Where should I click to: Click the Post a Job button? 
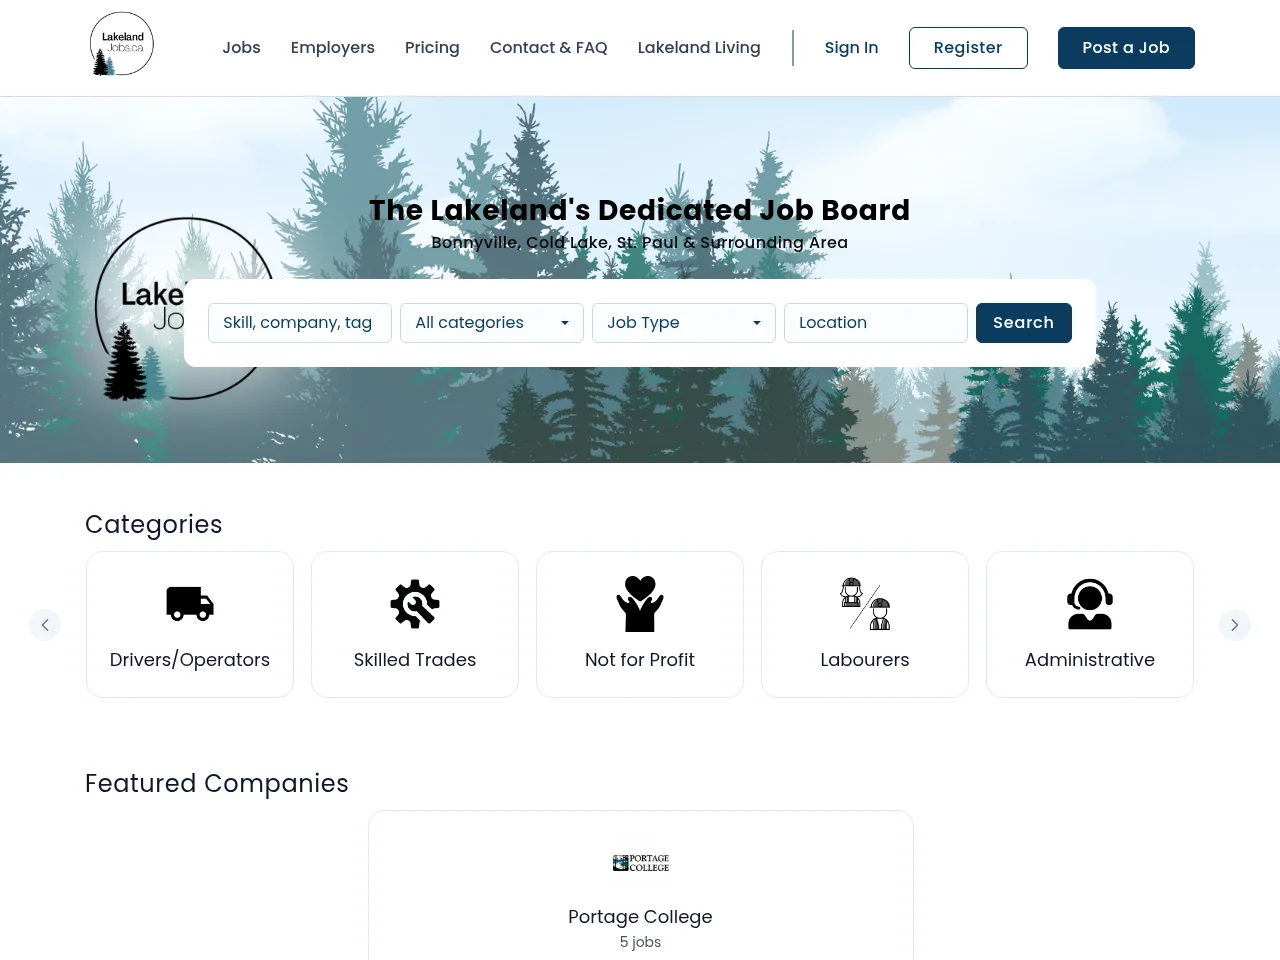(1126, 48)
